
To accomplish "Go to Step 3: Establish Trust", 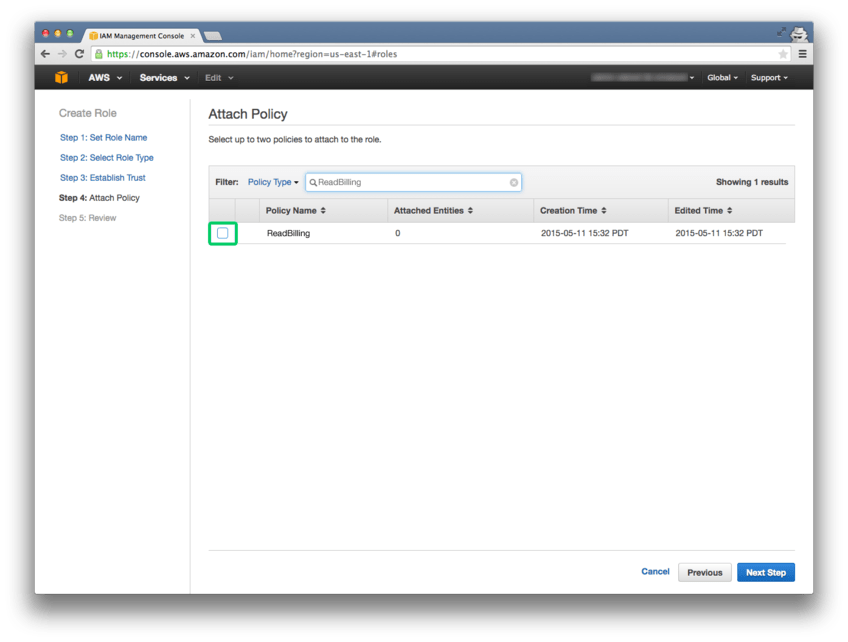I will click(x=103, y=177).
